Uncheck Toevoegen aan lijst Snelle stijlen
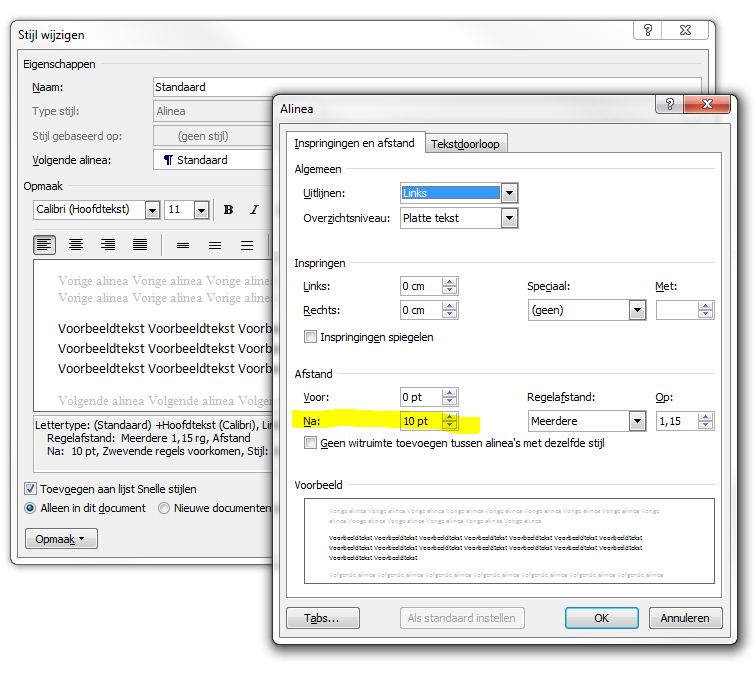 [x=31, y=489]
